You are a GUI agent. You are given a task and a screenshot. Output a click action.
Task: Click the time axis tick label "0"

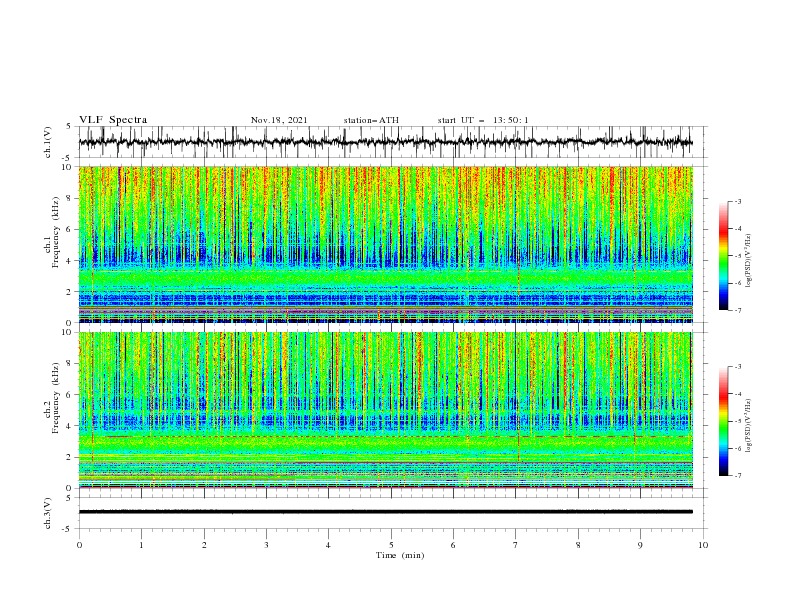[79, 545]
